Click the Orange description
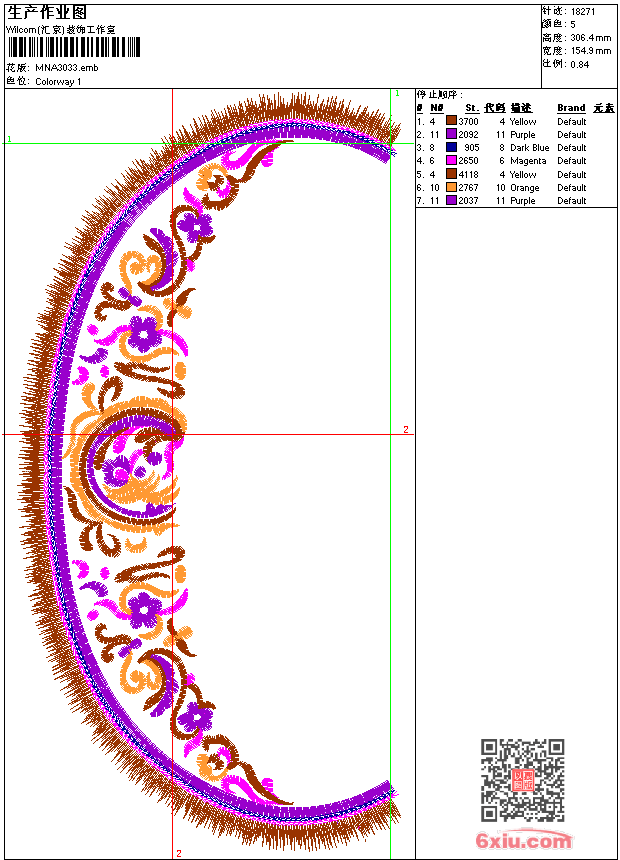This screenshot has height=860, width=620. (525, 188)
